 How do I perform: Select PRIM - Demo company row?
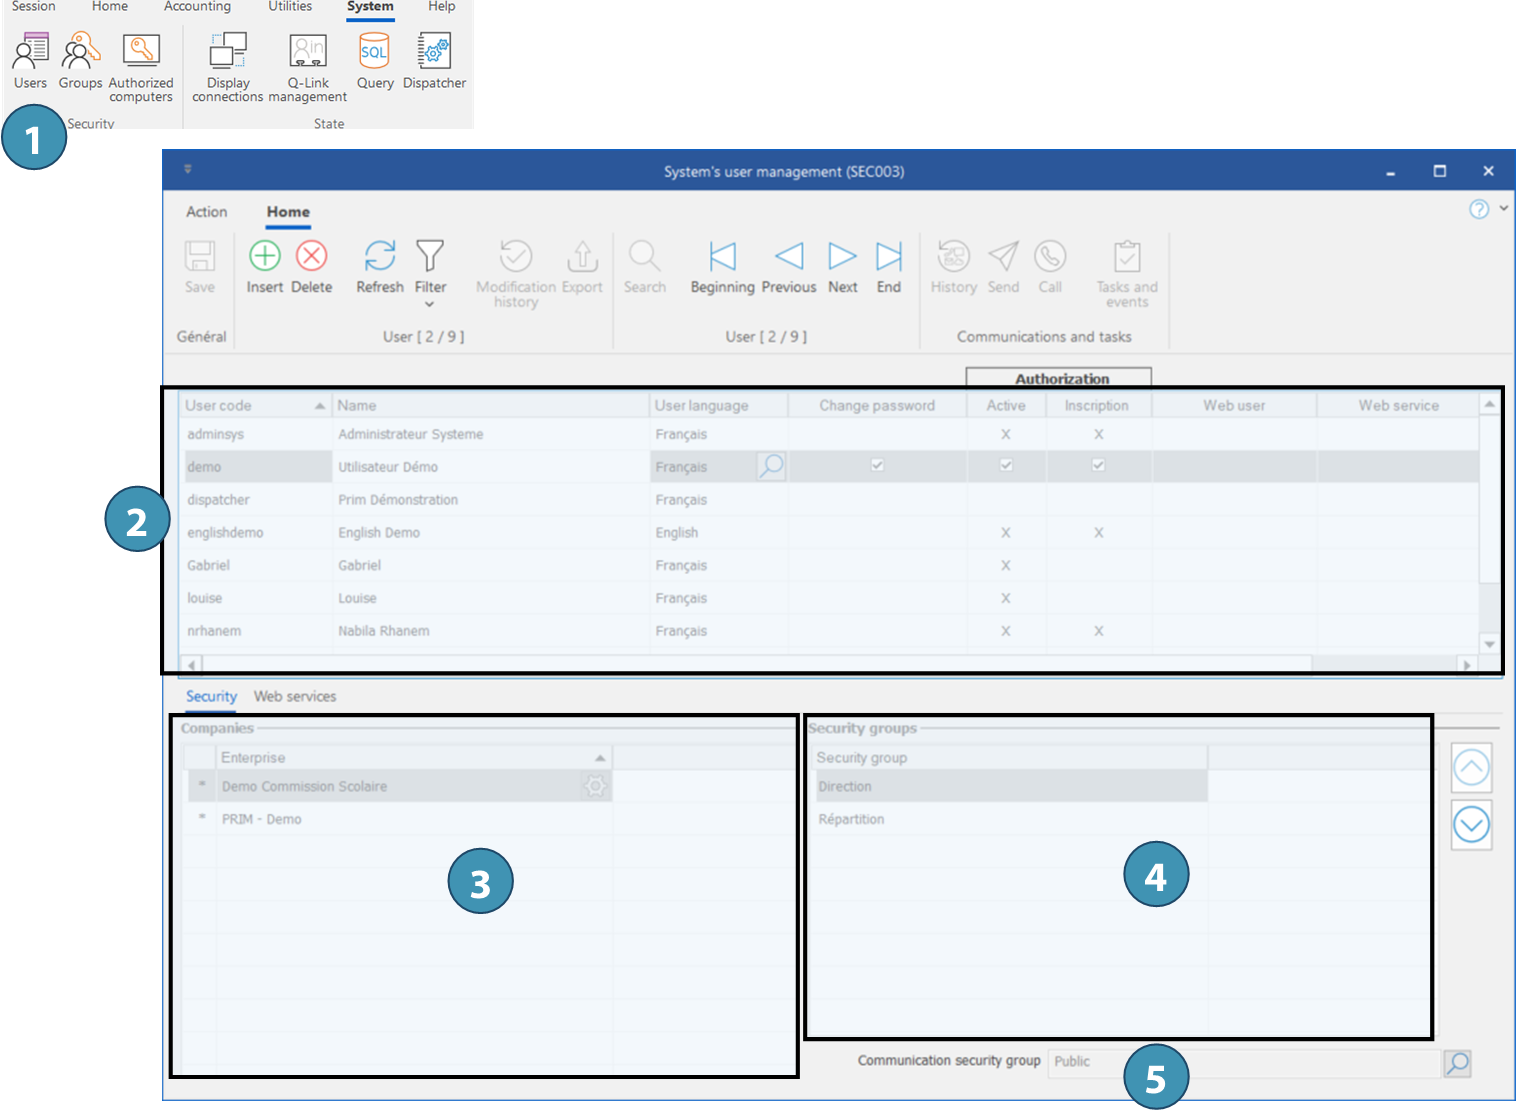[400, 819]
